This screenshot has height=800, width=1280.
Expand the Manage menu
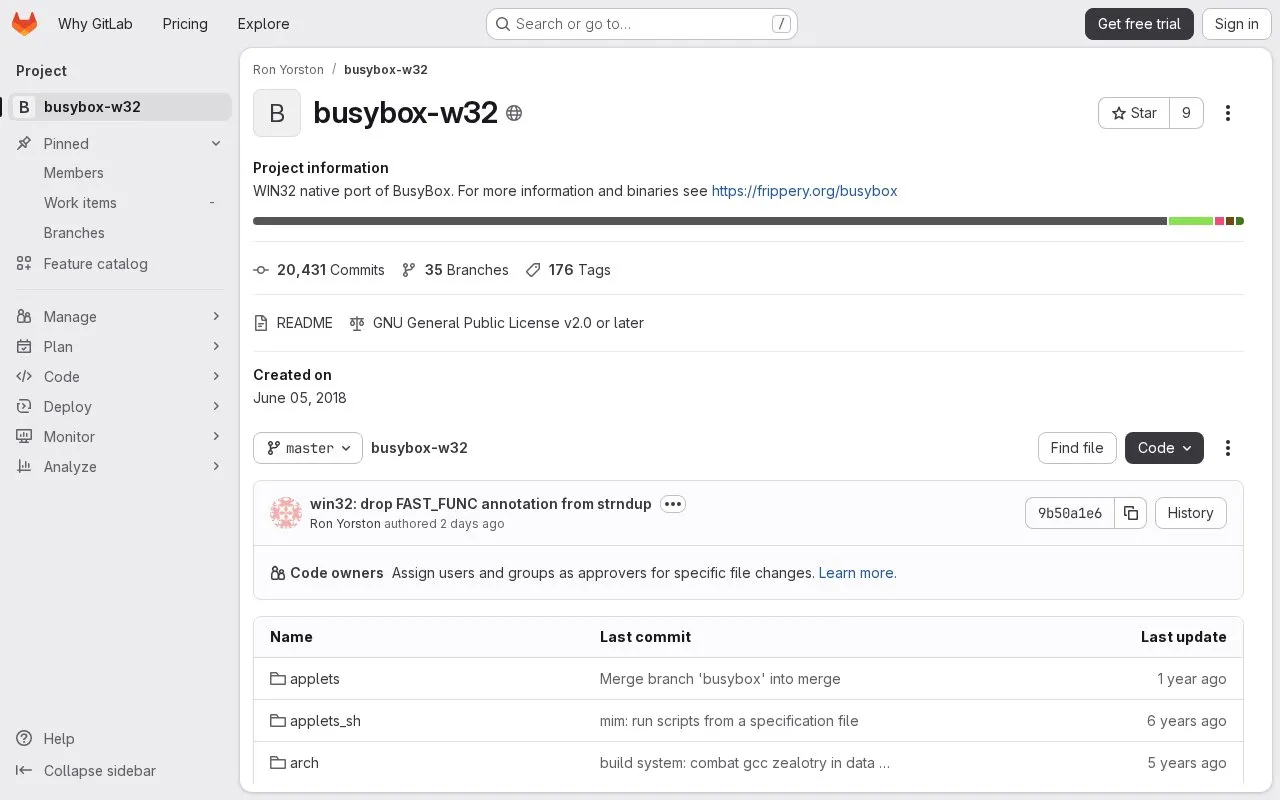(120, 317)
